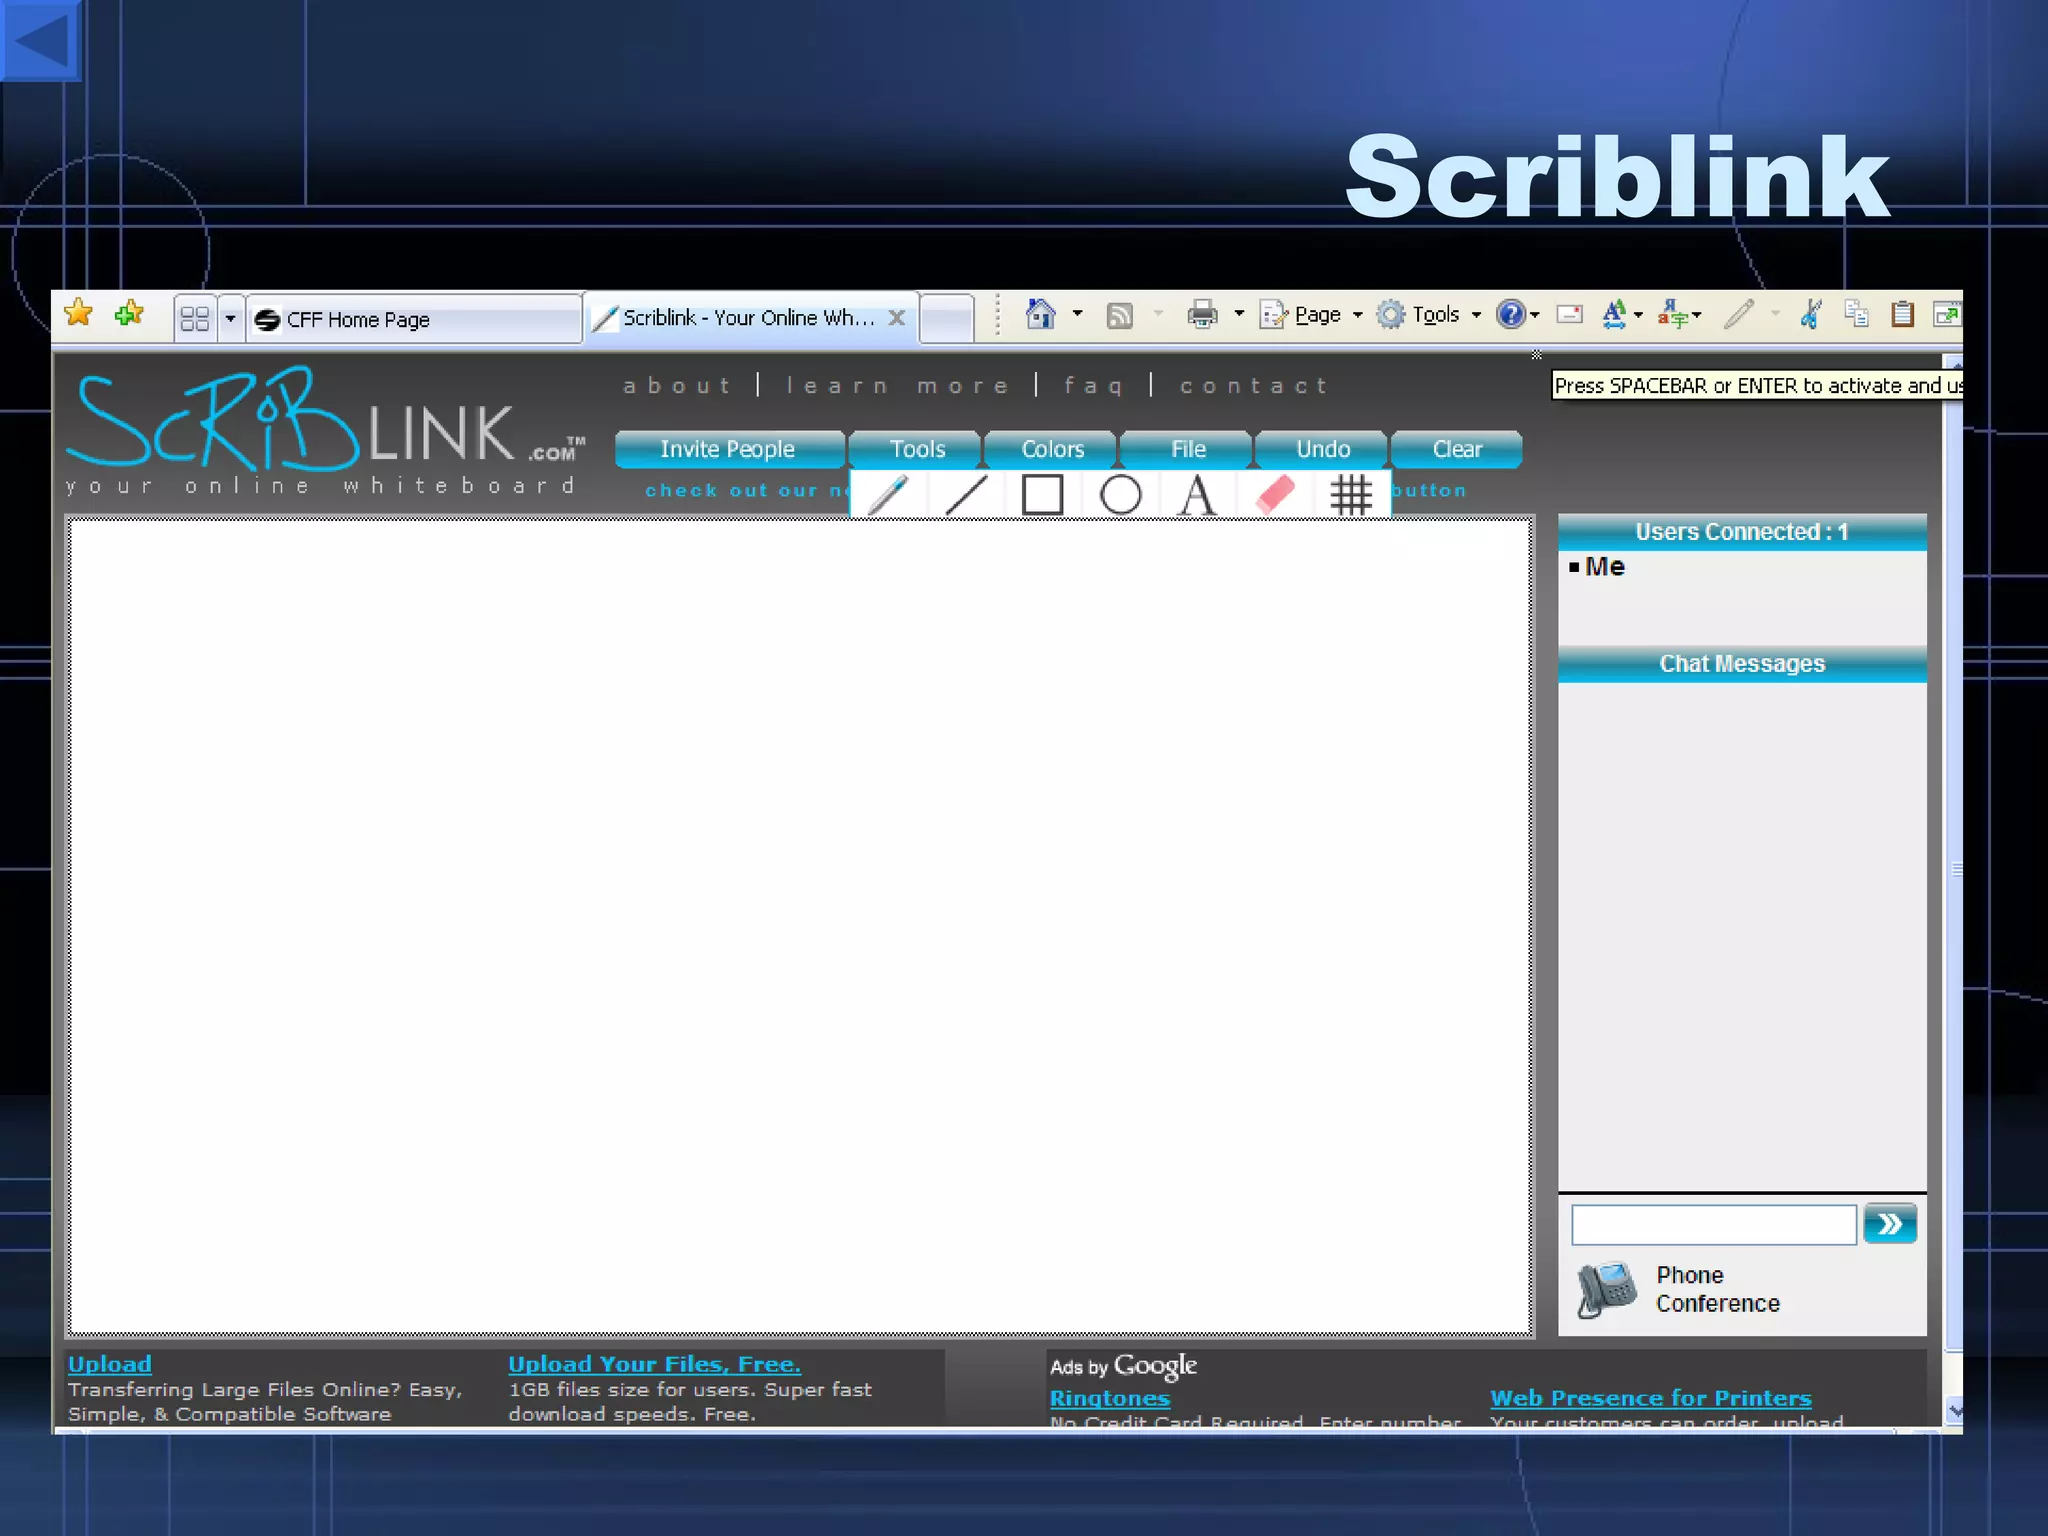Click the Paste clipboard icon

coord(1903,315)
